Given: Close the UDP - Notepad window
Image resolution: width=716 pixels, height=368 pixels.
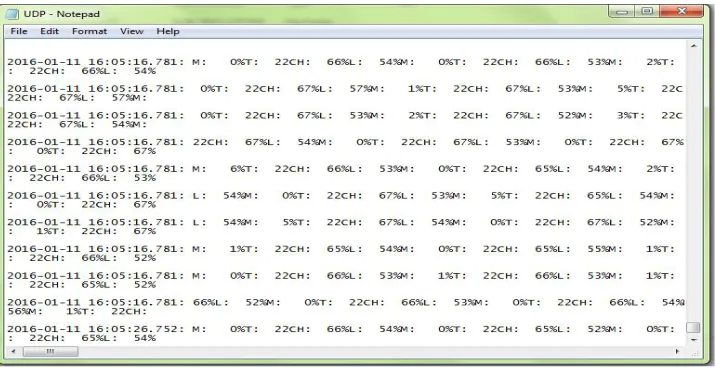Looking at the screenshot, I should [682, 12].
